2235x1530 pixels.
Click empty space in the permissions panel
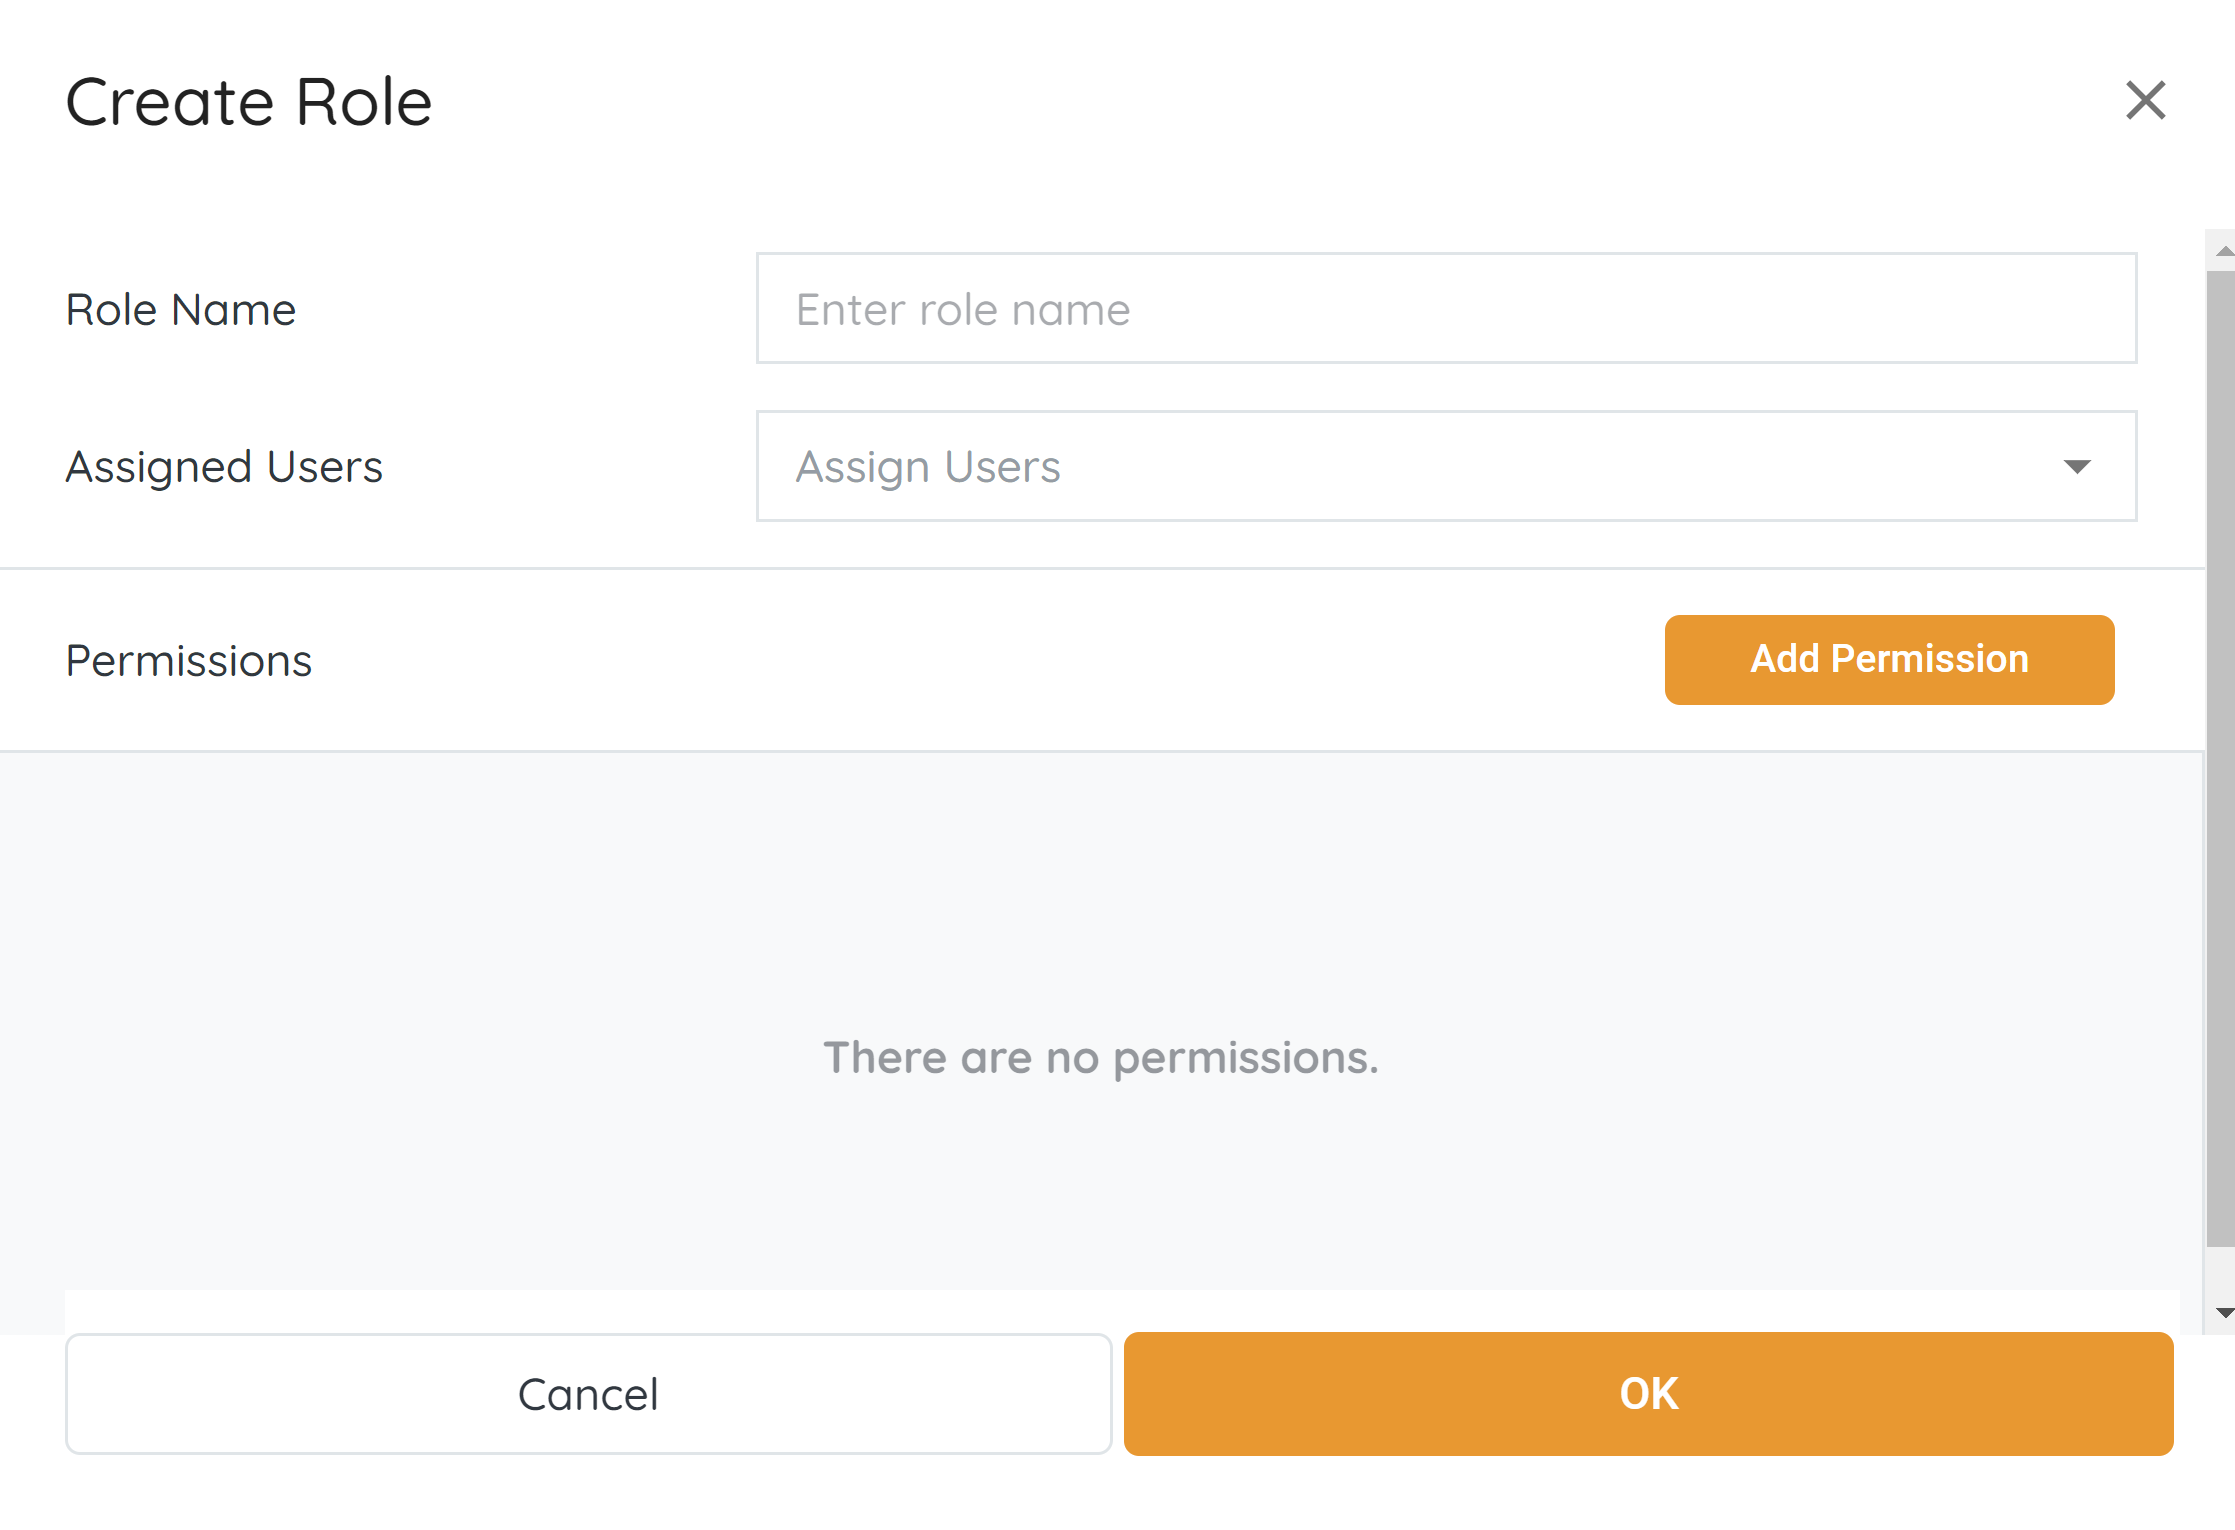500,900
